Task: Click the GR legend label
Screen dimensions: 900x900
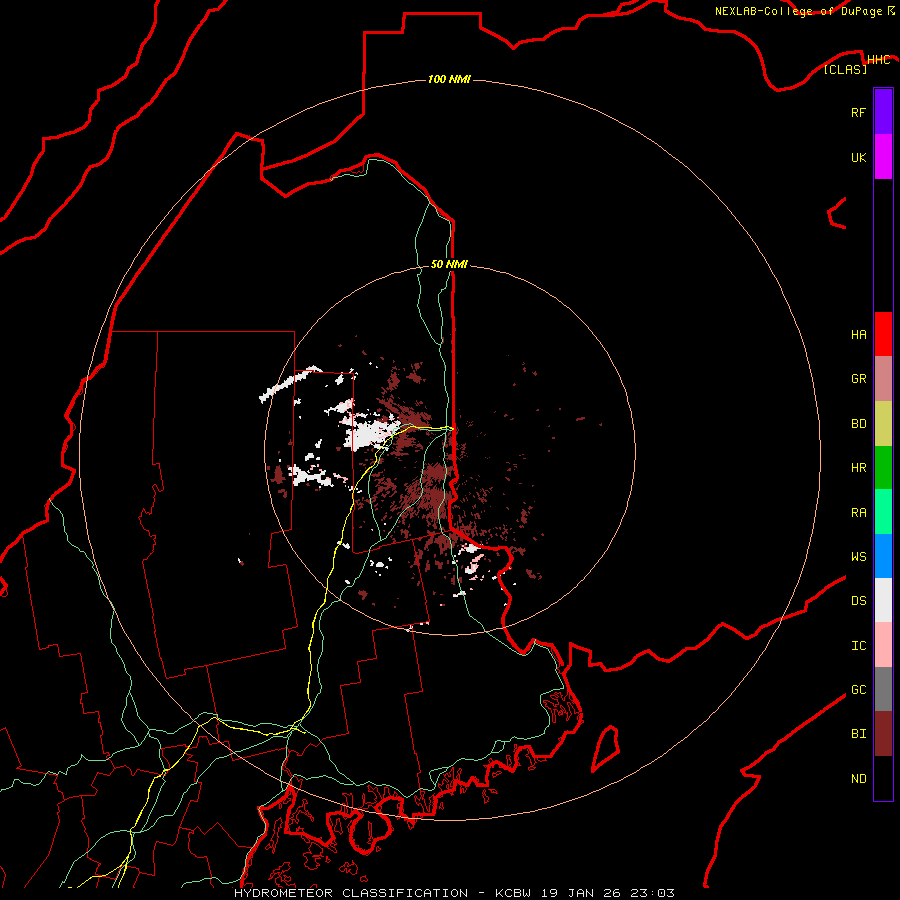Action: point(858,379)
